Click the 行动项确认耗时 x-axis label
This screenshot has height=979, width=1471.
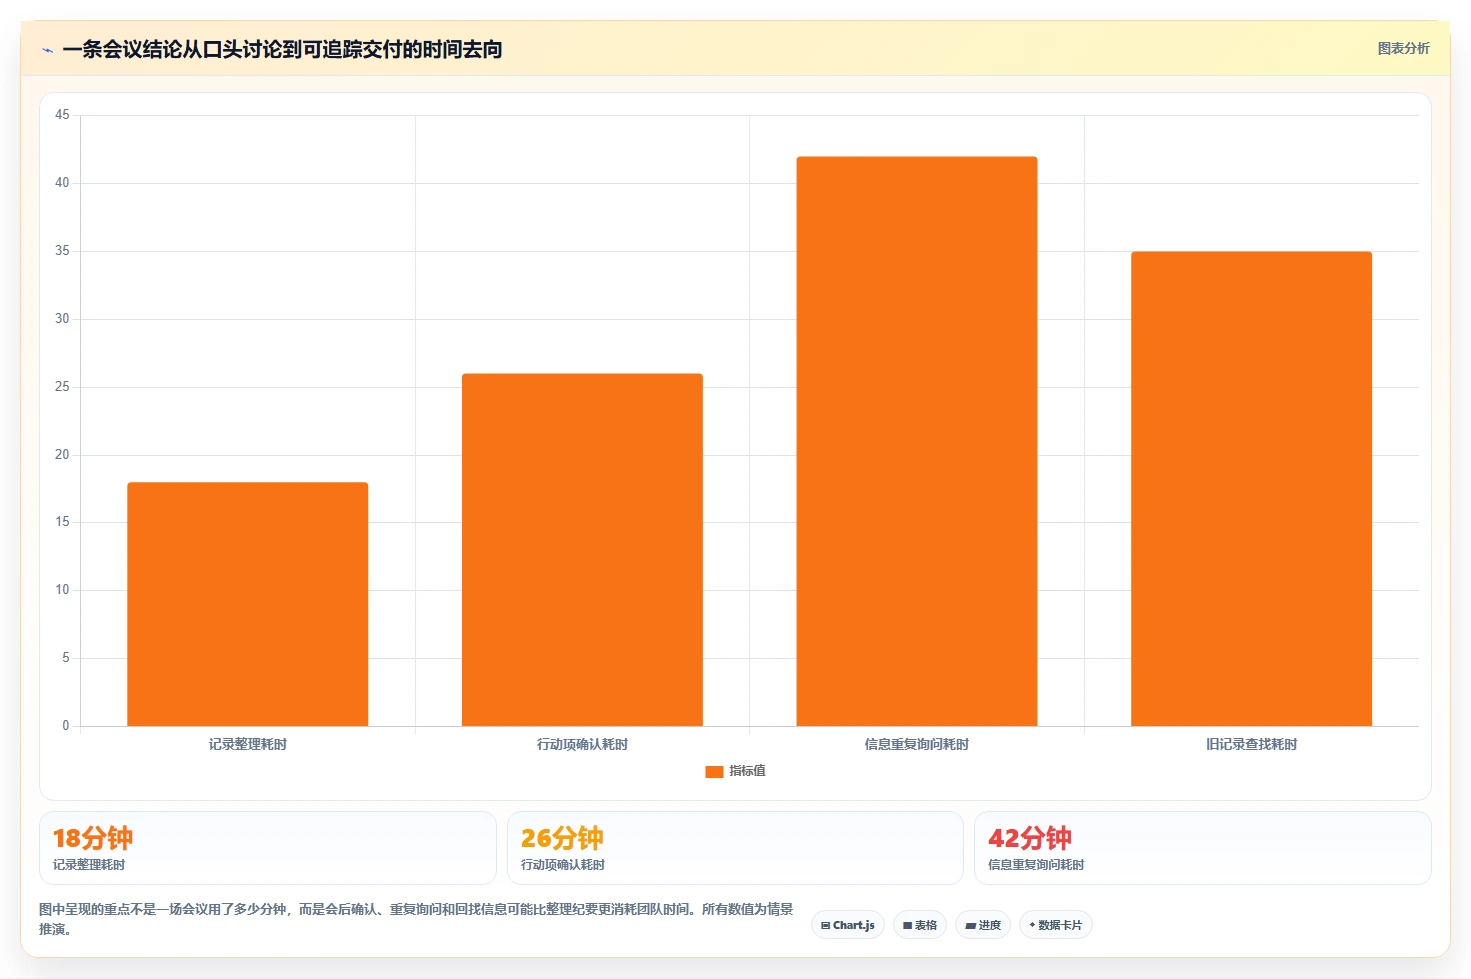(582, 744)
